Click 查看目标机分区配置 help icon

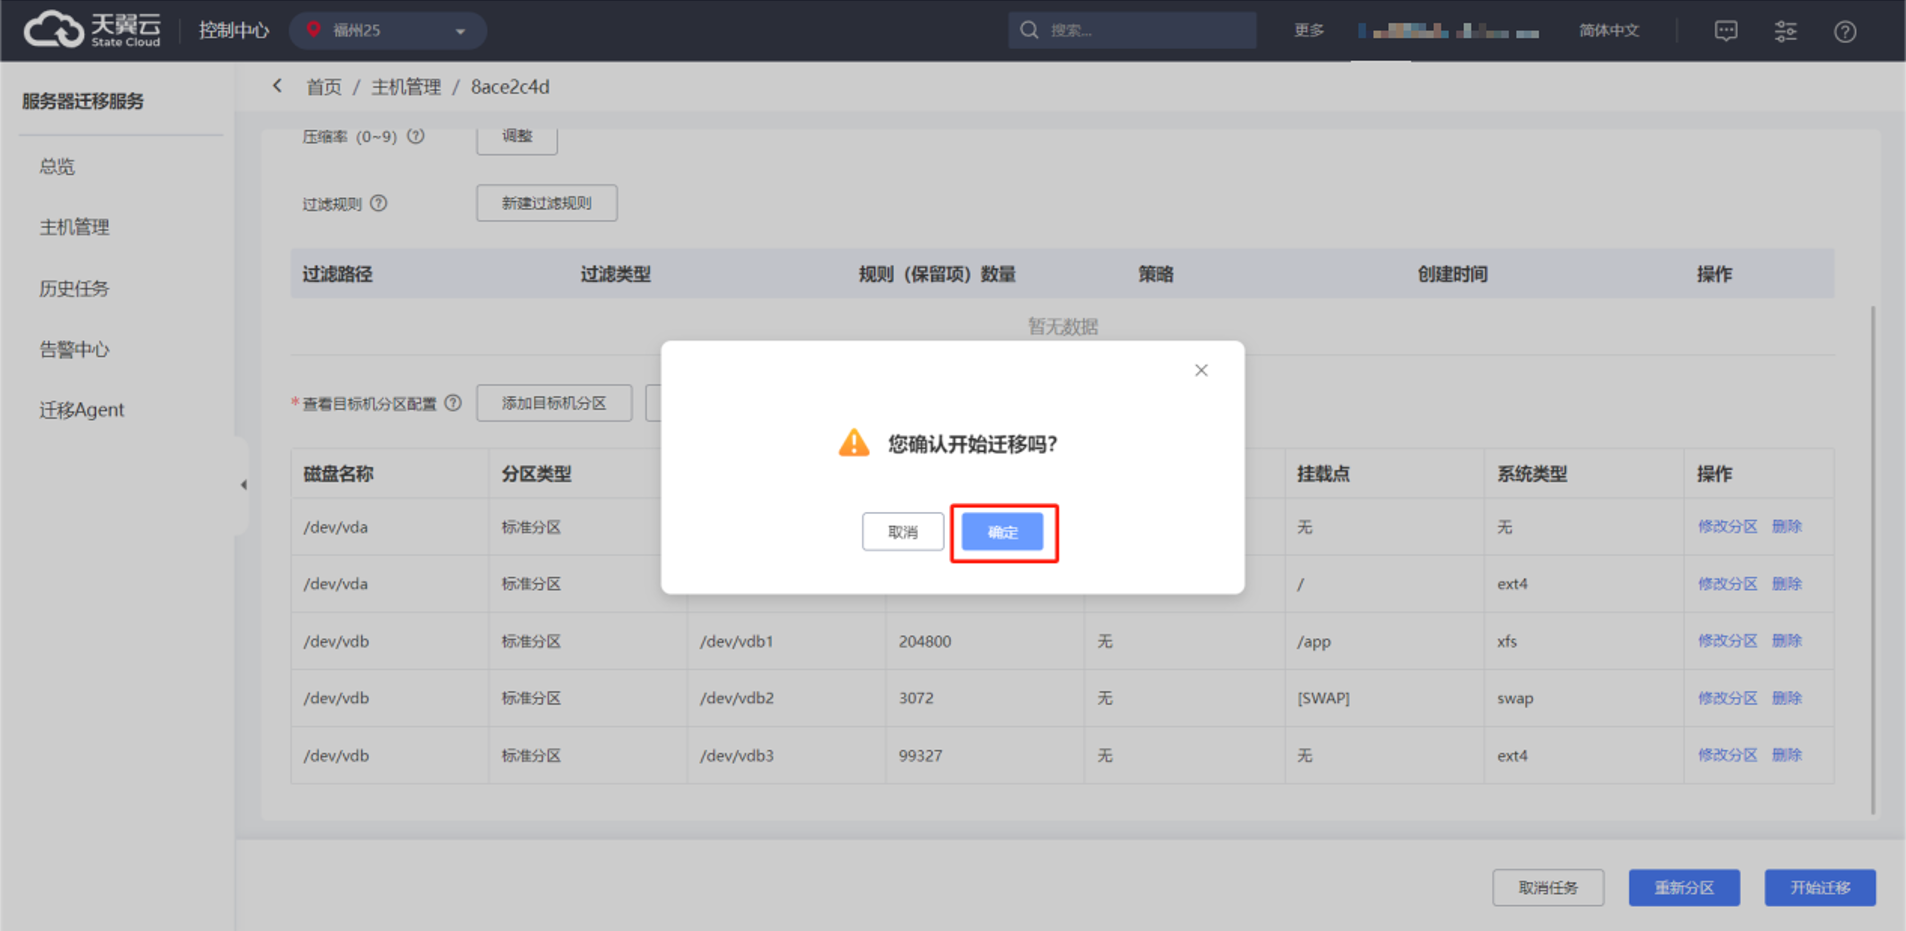[x=453, y=403]
